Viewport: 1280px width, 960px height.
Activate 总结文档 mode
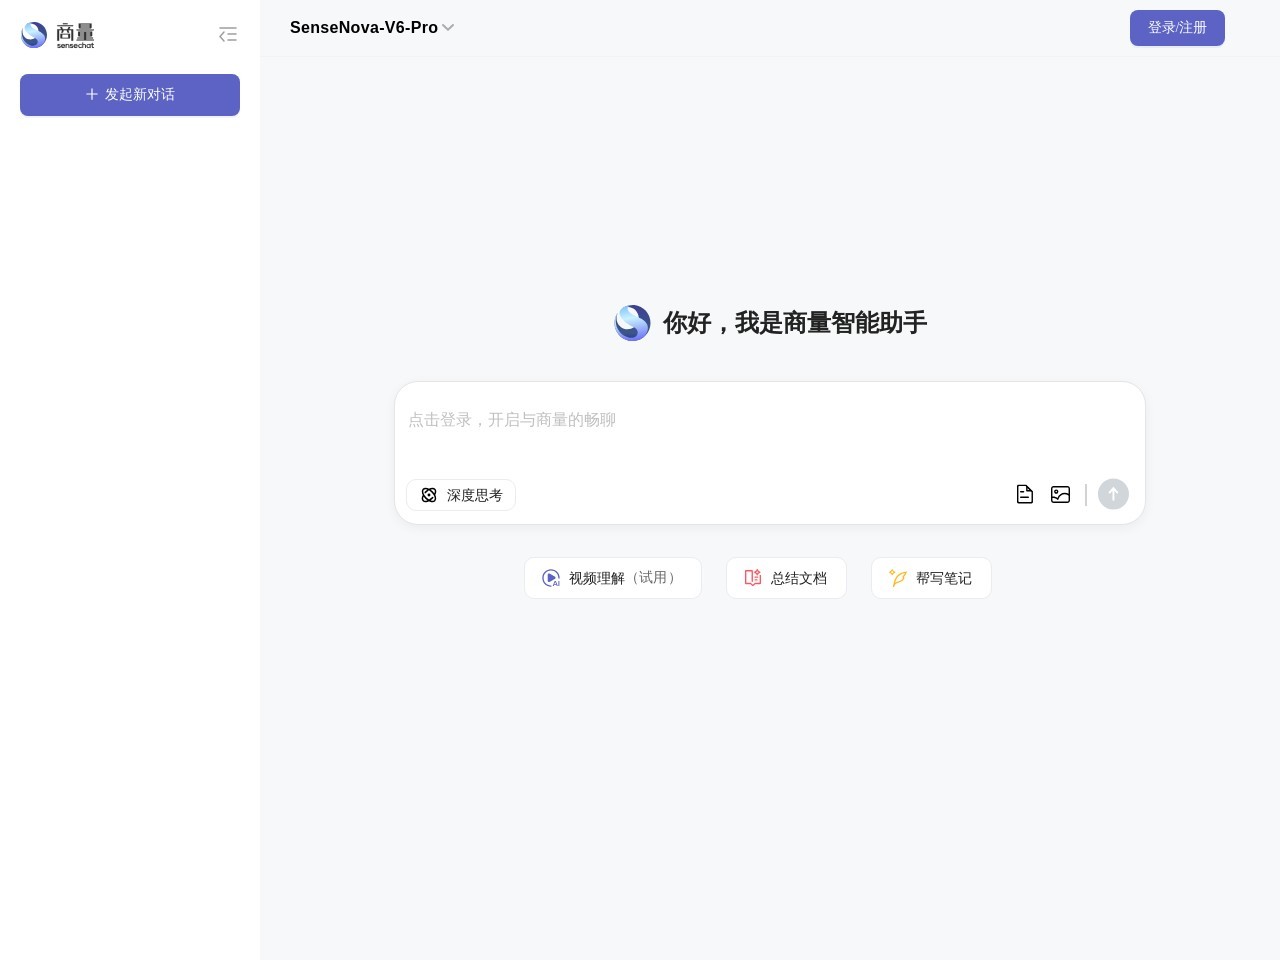click(786, 578)
